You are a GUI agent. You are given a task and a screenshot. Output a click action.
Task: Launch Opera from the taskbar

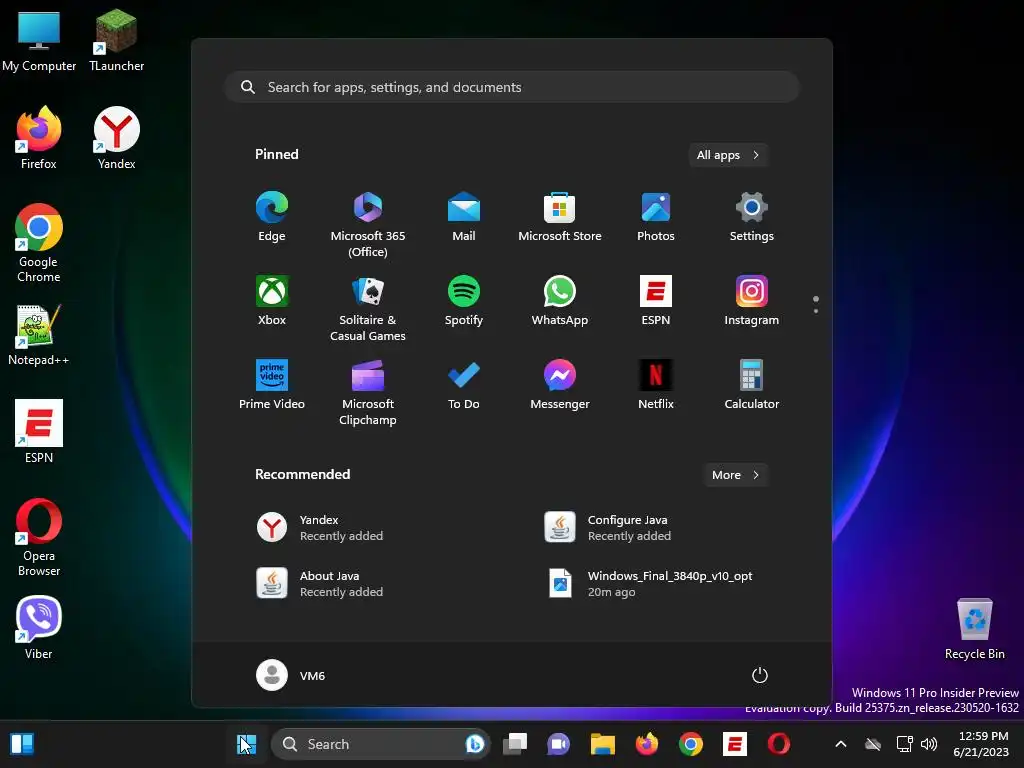pyautogui.click(x=778, y=744)
